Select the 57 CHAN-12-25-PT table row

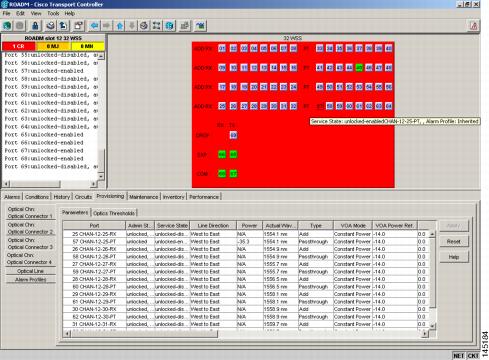[x=246, y=241]
